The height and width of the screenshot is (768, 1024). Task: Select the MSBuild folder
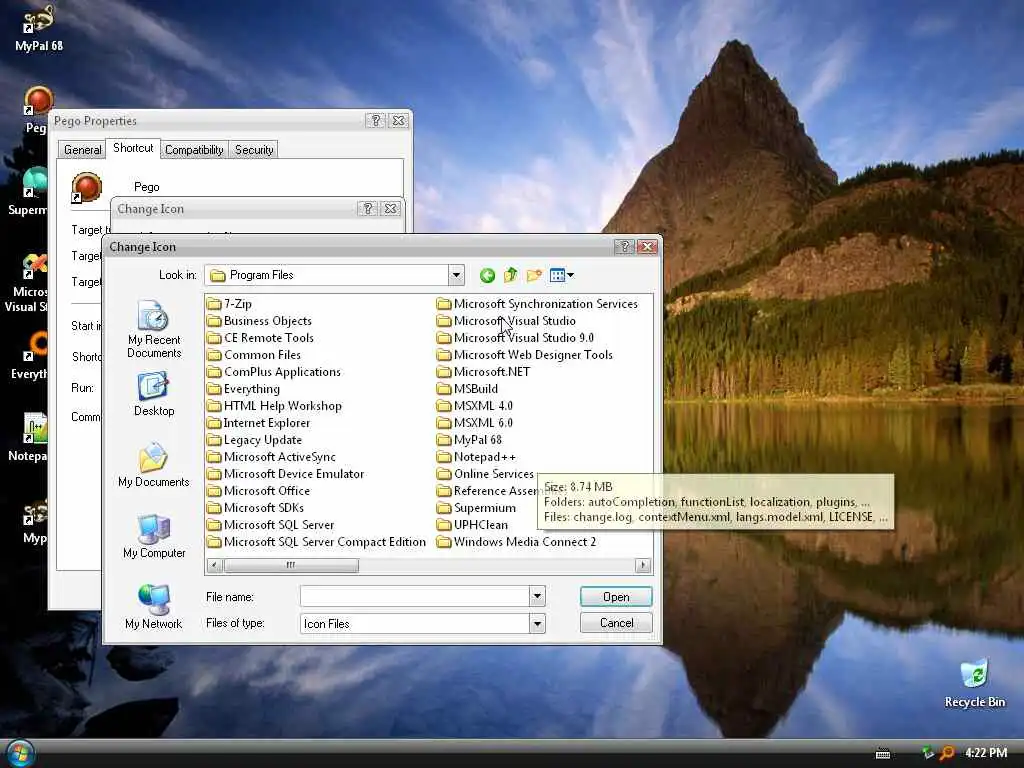click(468, 389)
